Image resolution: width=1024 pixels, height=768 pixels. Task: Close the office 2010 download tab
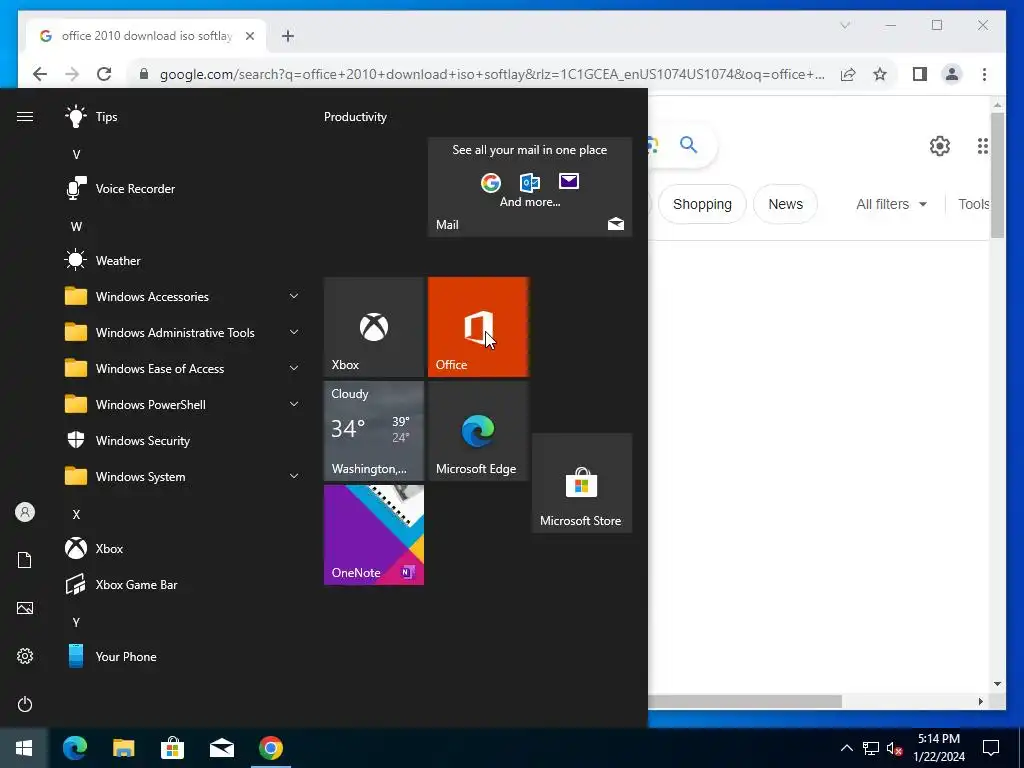[249, 36]
